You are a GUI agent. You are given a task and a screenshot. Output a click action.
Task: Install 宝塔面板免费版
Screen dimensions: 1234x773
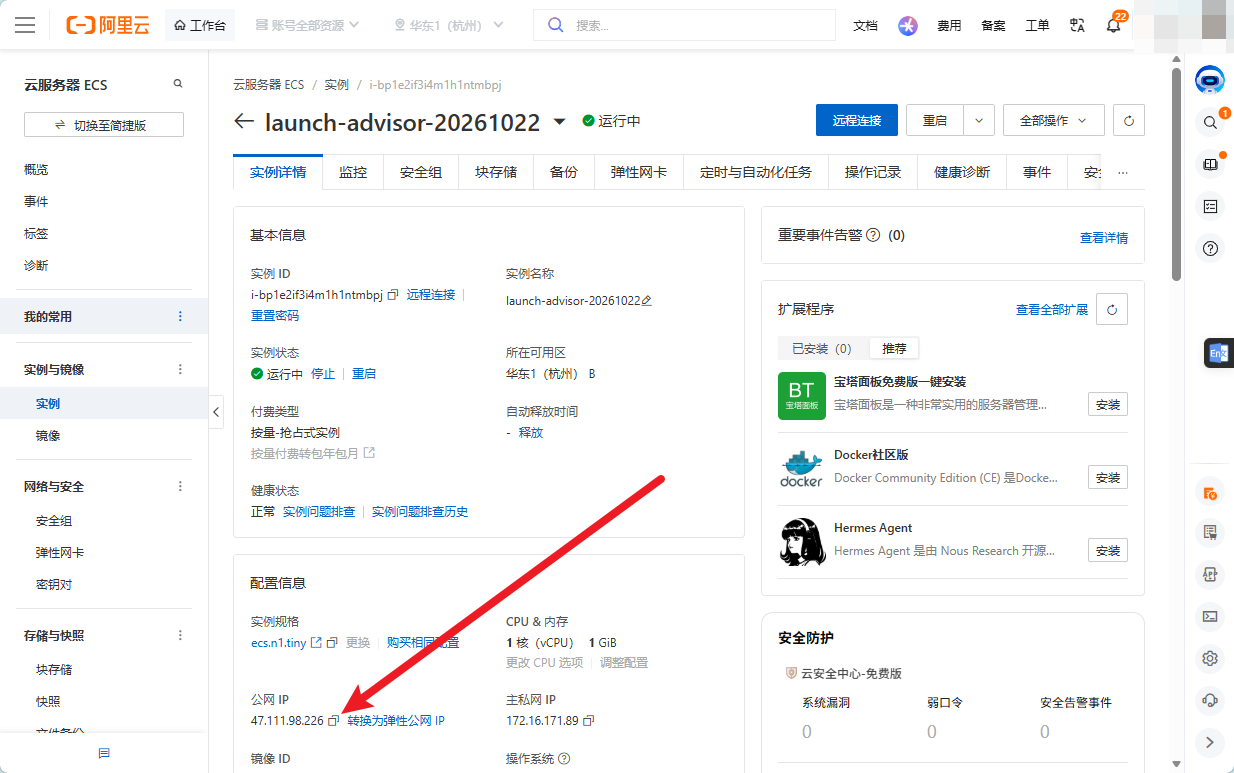pyautogui.click(x=1108, y=404)
